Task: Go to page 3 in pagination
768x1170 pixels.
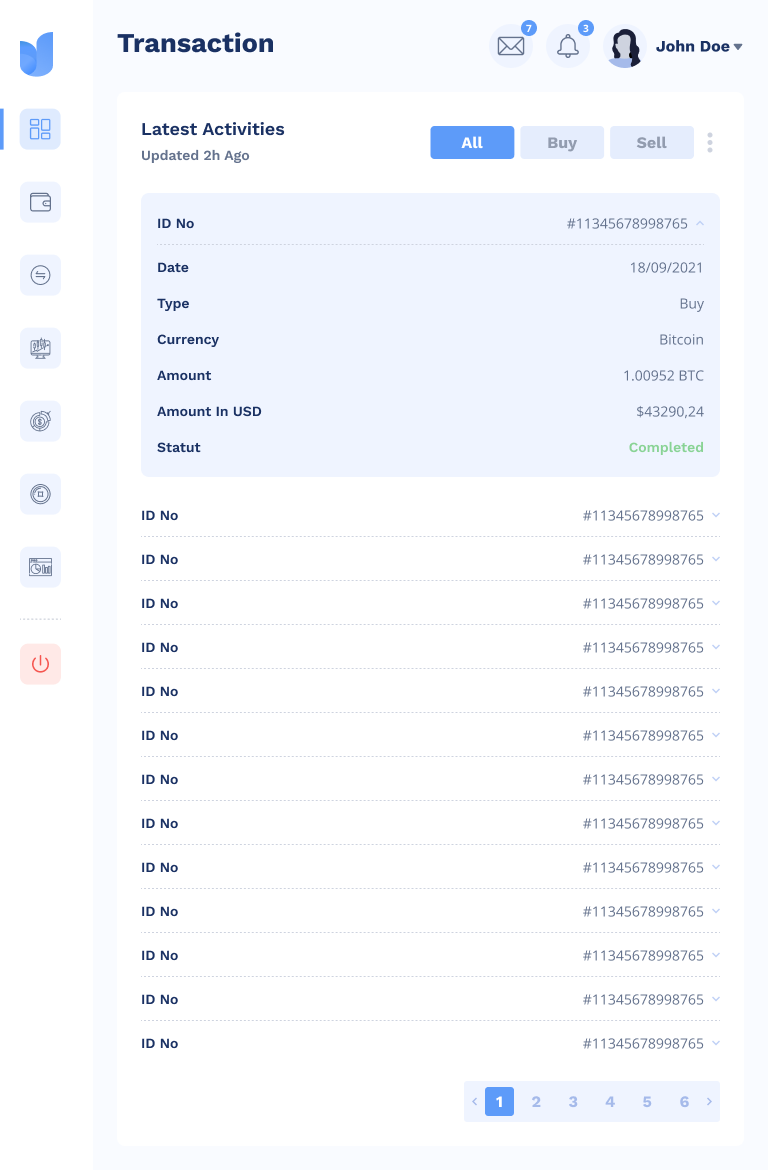Action: (x=573, y=1101)
